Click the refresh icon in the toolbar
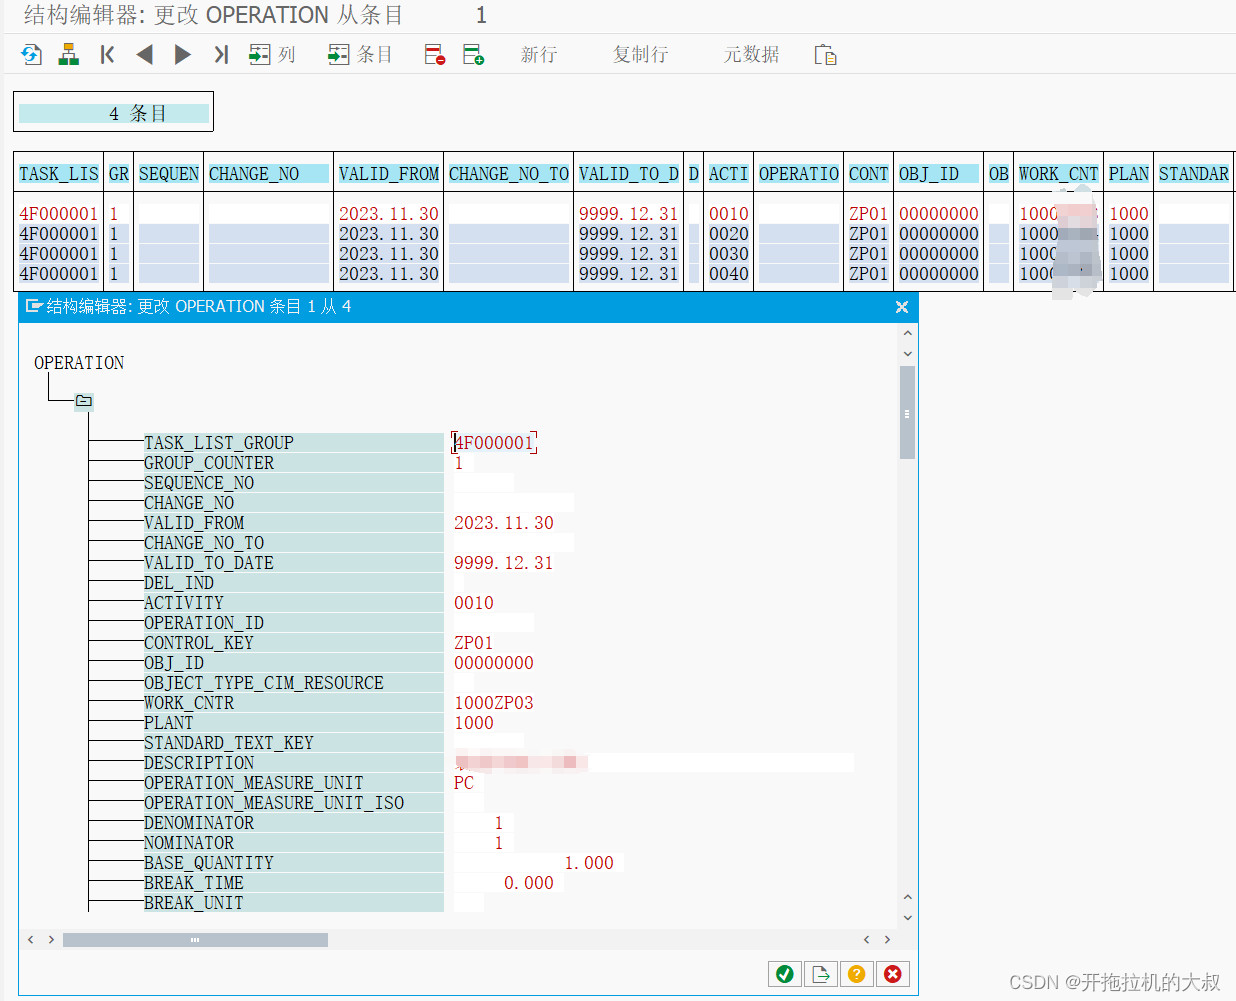 pyautogui.click(x=31, y=55)
